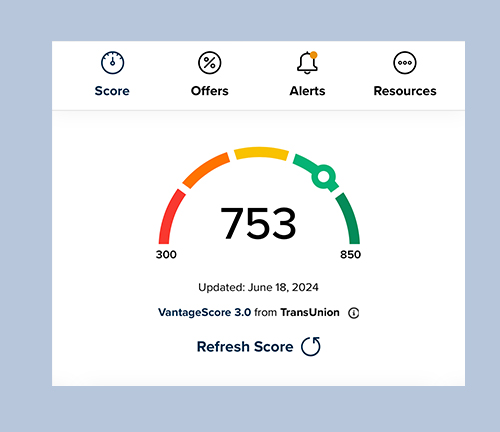This screenshot has width=500, height=432.
Task: Click the circular refresh arrow icon
Action: coord(311,346)
